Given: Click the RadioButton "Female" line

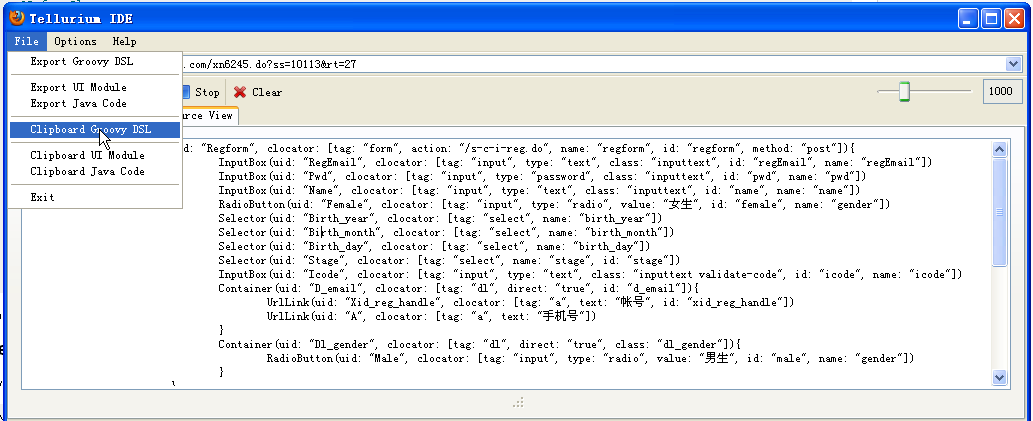Looking at the screenshot, I should (554, 204).
